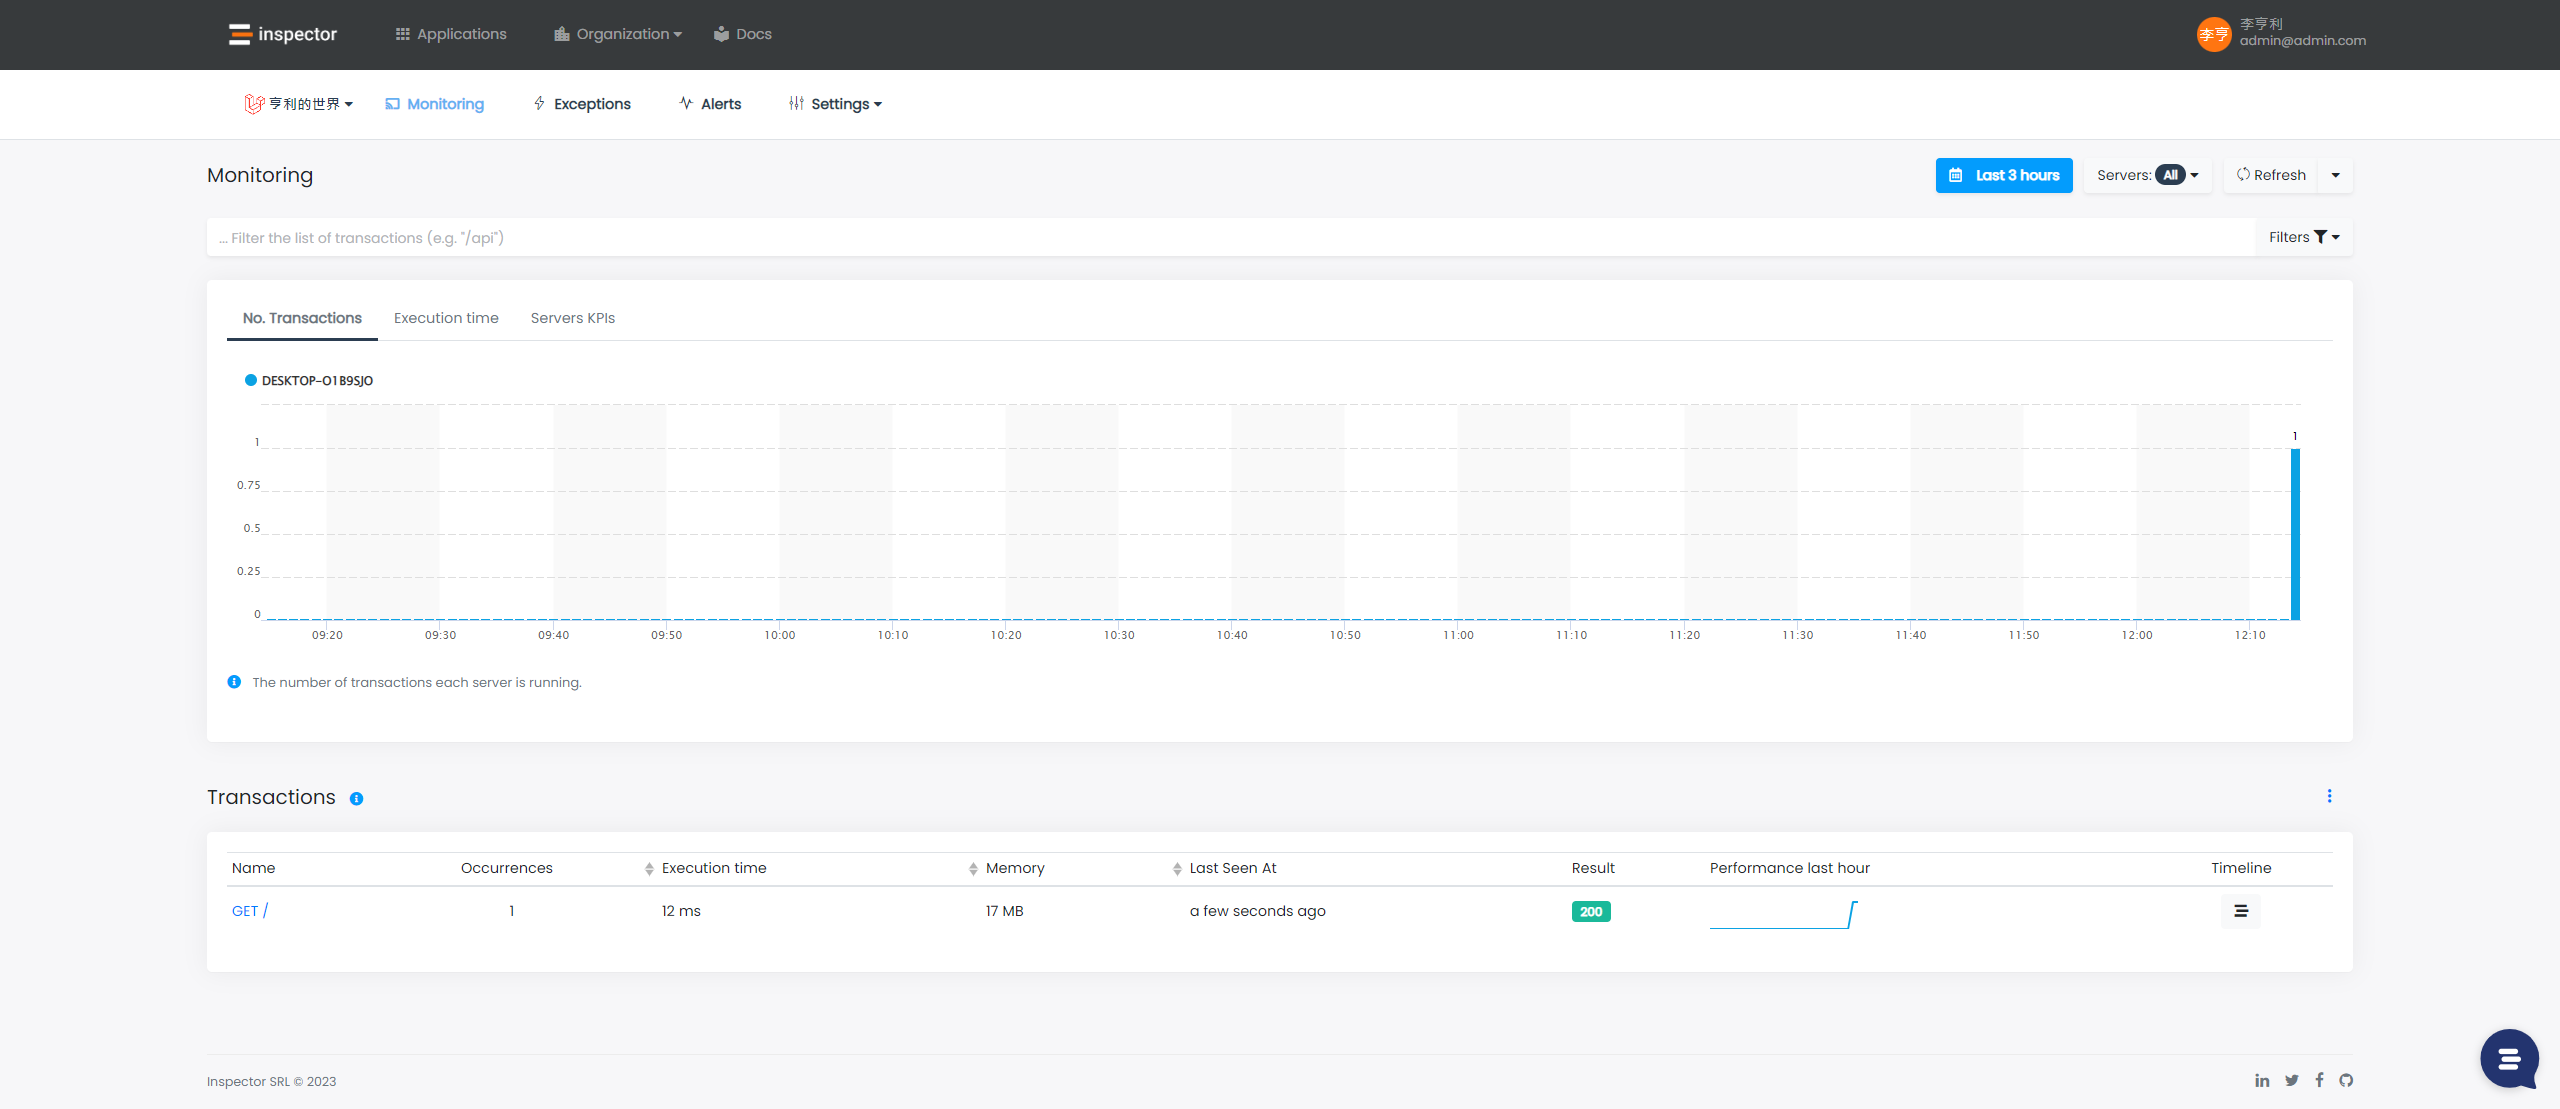Open the timeline icon for GET /
The width and height of the screenshot is (2560, 1109).
click(x=2240, y=911)
